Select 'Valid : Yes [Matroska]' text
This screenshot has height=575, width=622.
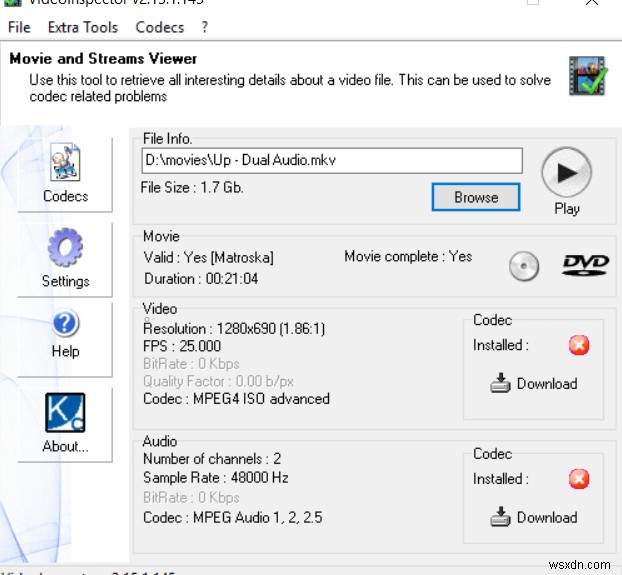pyautogui.click(x=209, y=258)
